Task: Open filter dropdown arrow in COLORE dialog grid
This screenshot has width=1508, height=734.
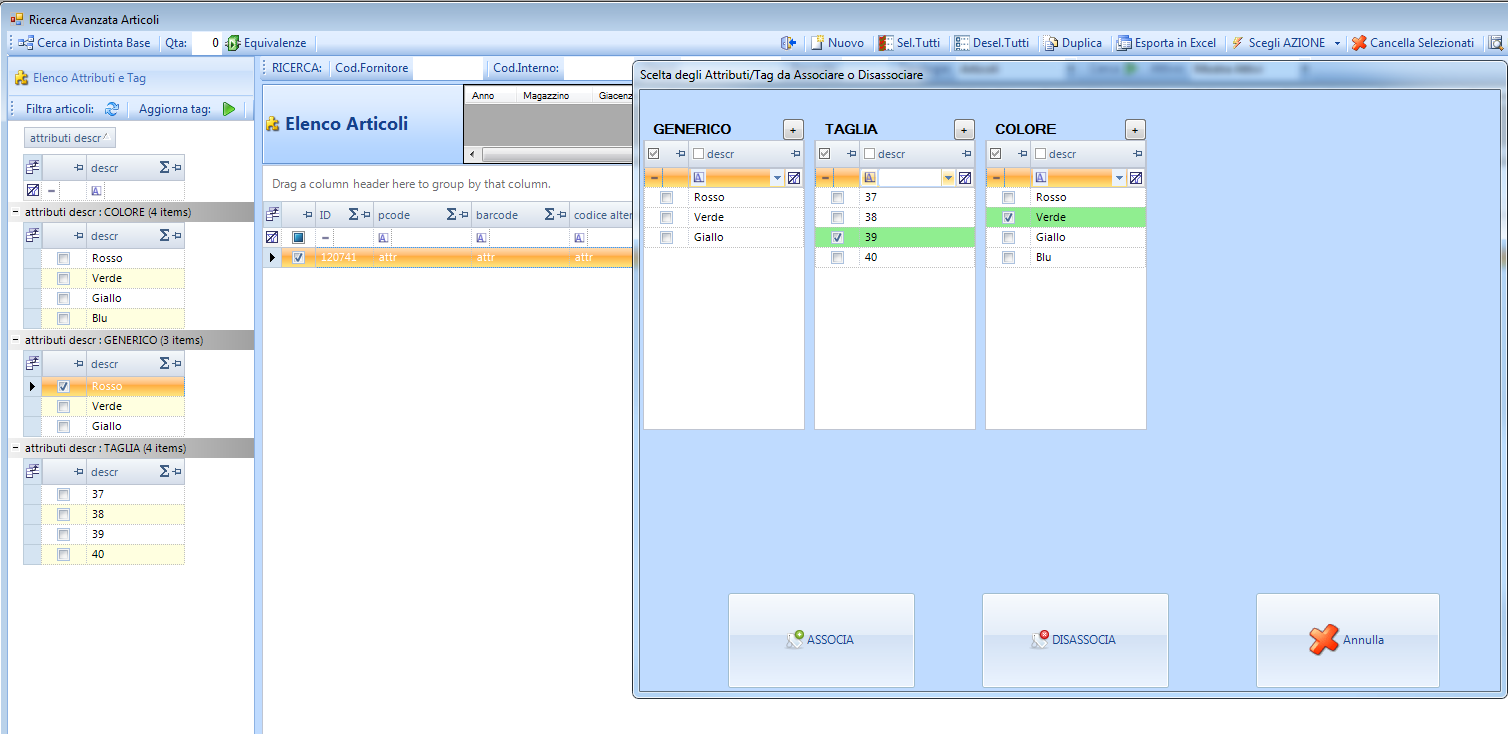Action: pyautogui.click(x=1119, y=178)
